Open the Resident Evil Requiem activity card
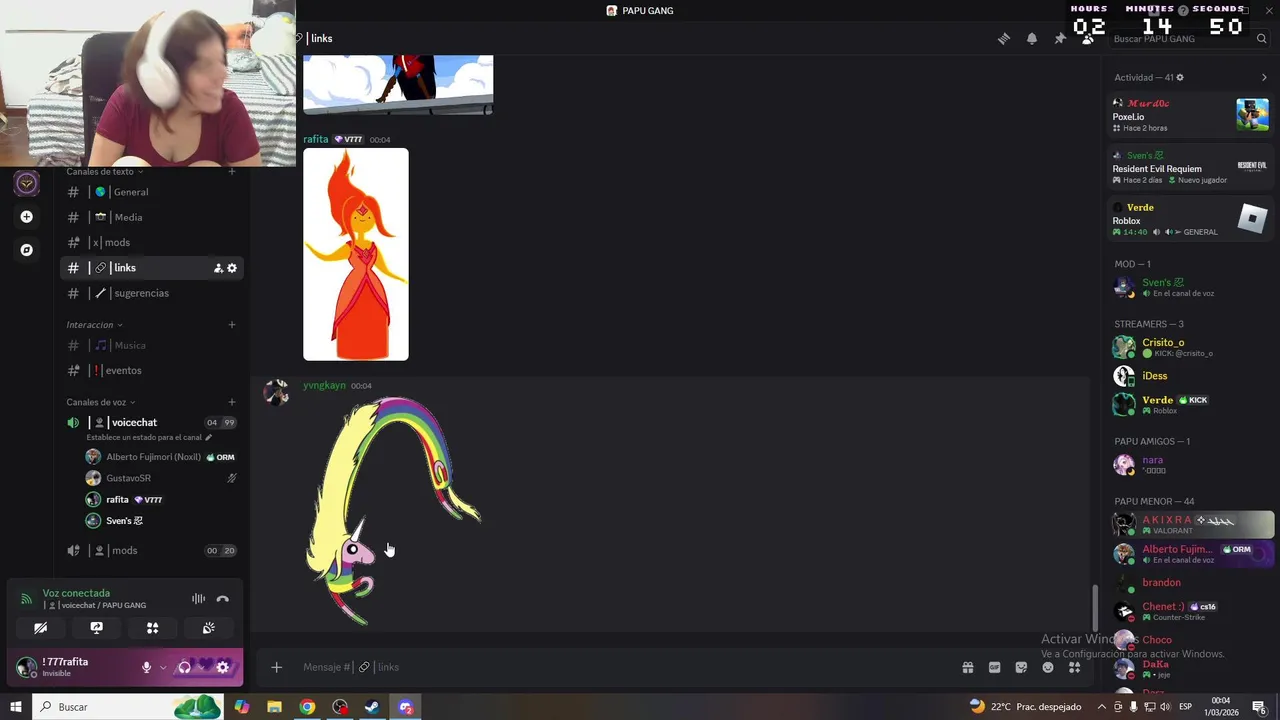The image size is (1280, 720). 1190,167
